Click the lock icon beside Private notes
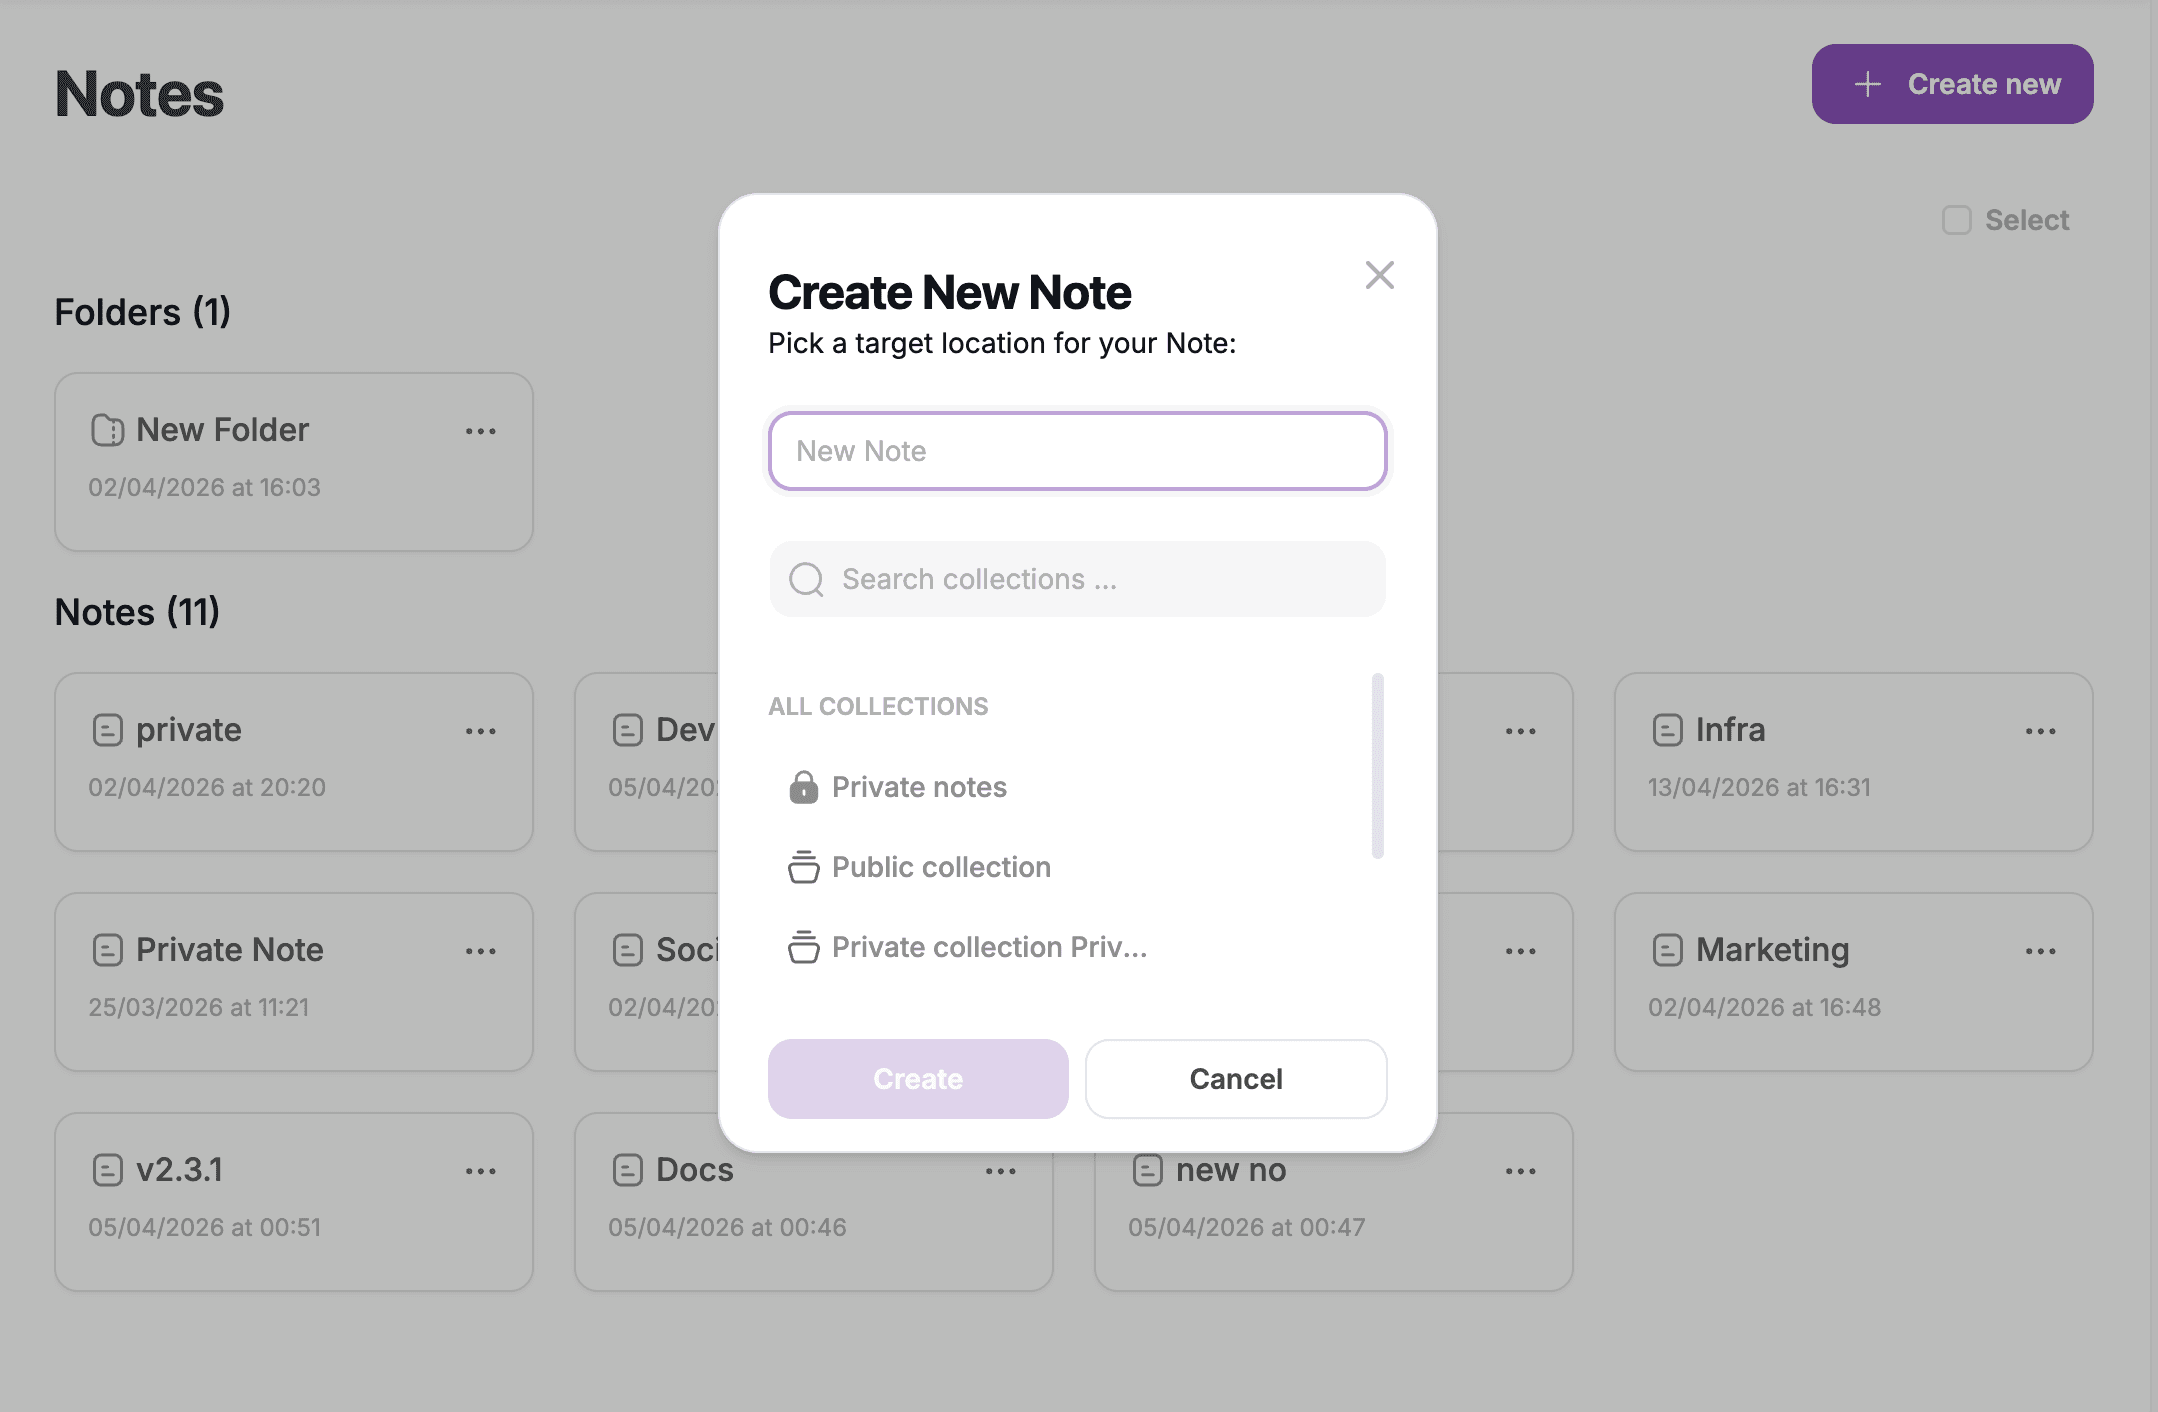2158x1412 pixels. [x=803, y=787]
